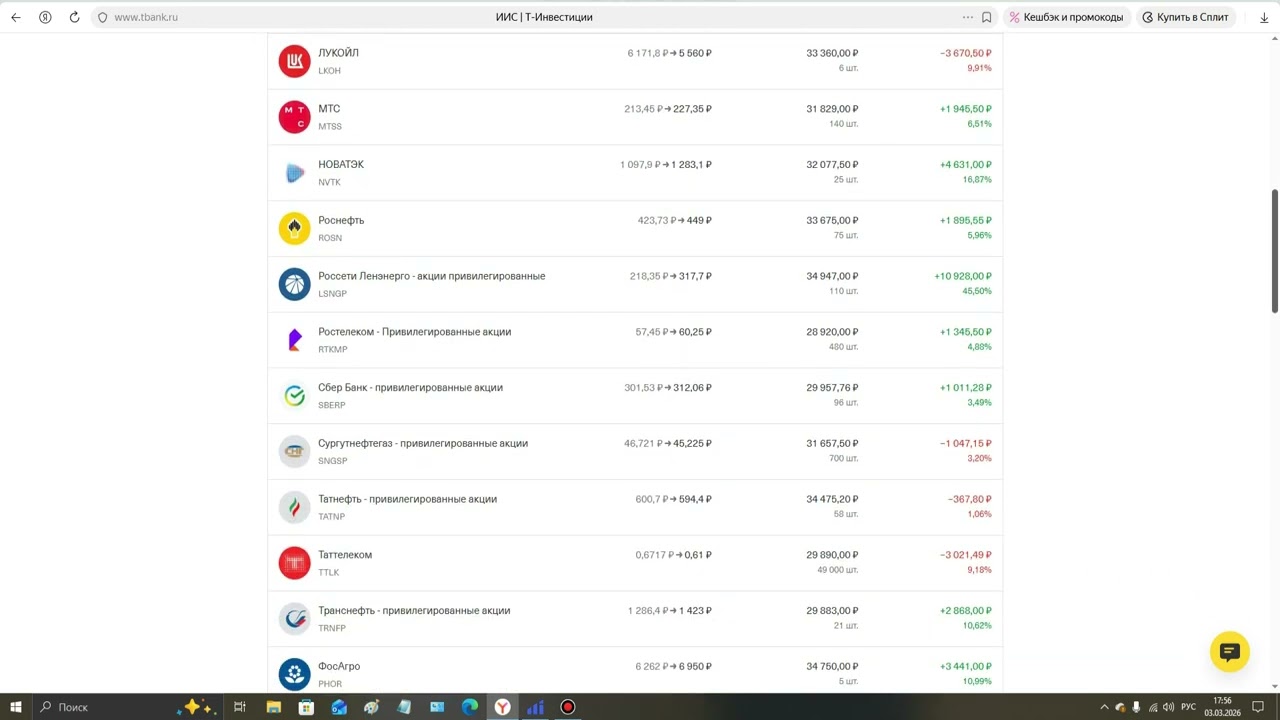Open notification center icon

coord(1258,707)
